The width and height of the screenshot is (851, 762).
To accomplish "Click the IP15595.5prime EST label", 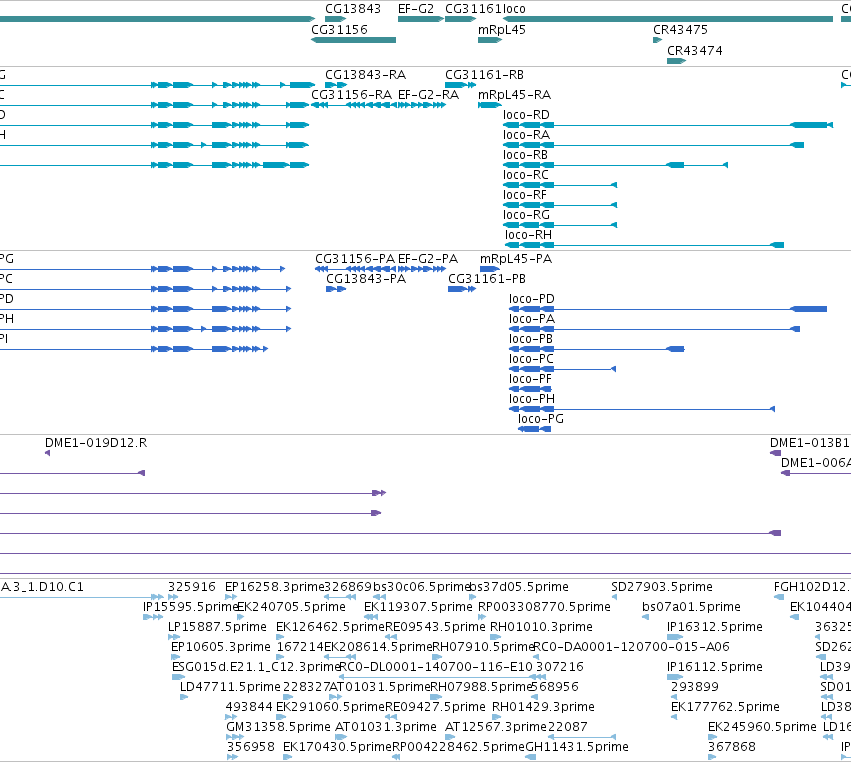I will pyautogui.click(x=190, y=607).
